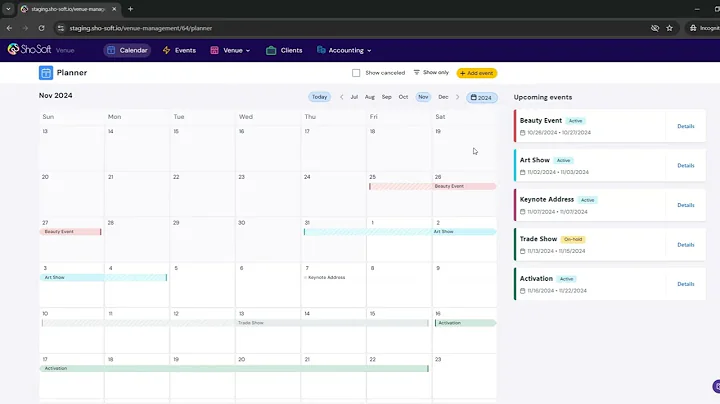720x404 pixels.
Task: Open Details for Art Show
Action: 686,165
